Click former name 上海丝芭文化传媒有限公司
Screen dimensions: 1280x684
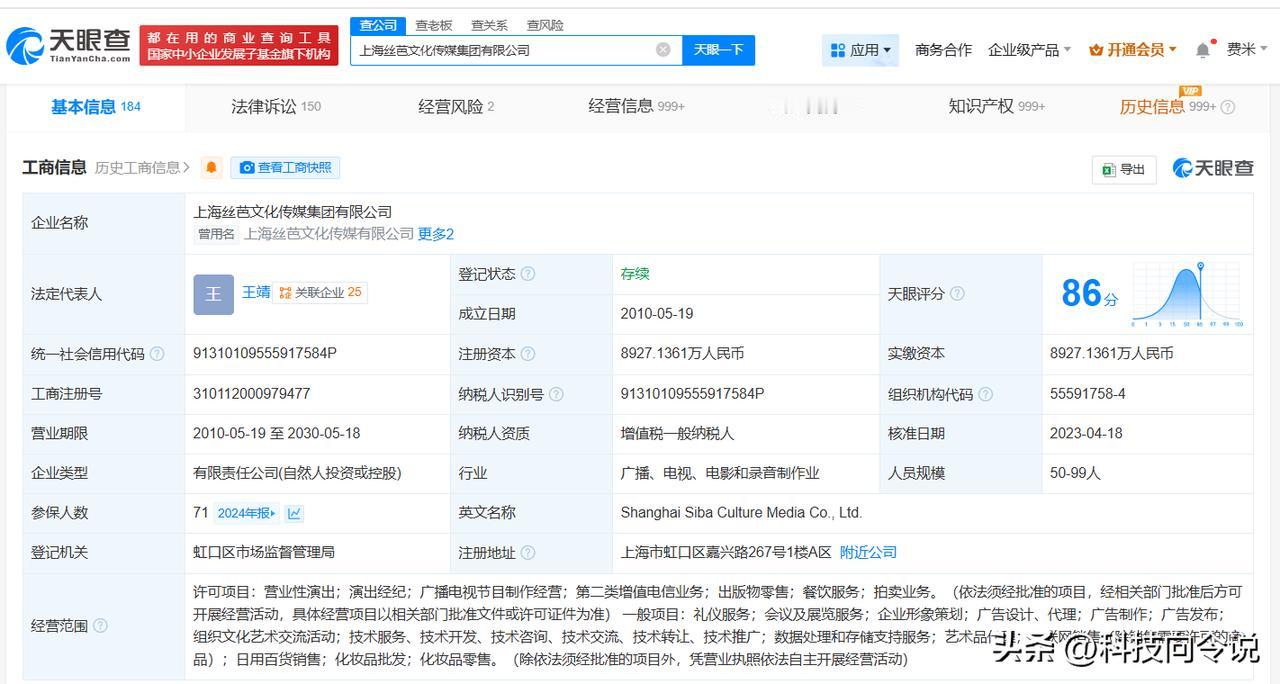(329, 233)
